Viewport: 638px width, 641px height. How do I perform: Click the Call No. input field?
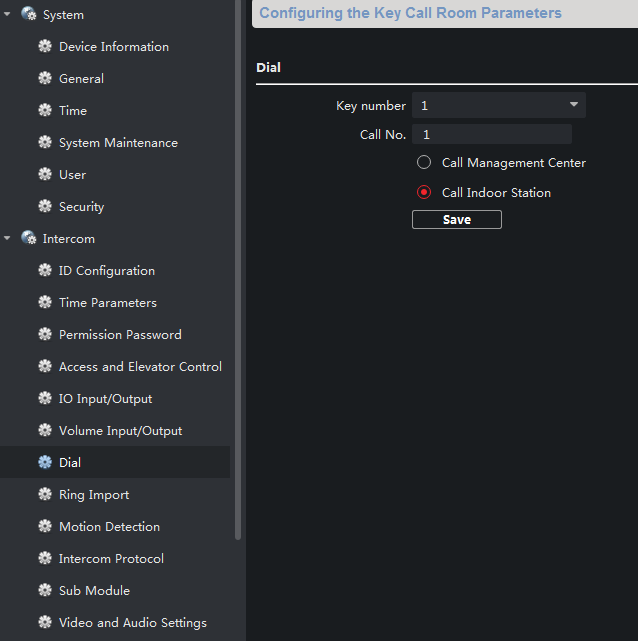(492, 135)
